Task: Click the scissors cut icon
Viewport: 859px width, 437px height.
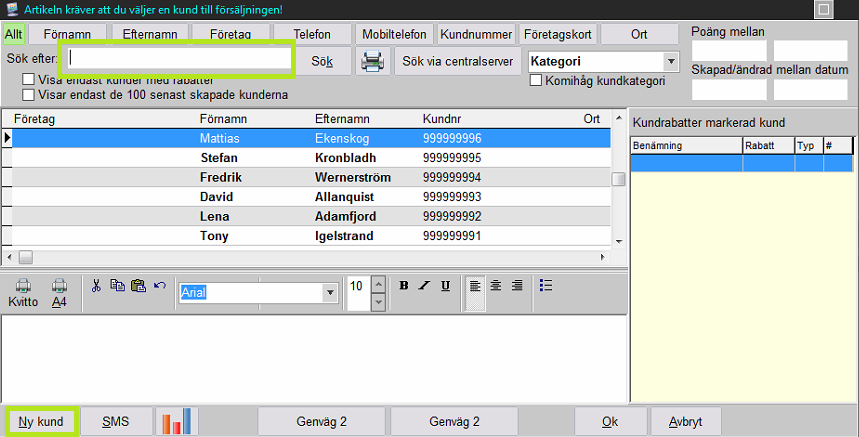Action: pos(96,285)
